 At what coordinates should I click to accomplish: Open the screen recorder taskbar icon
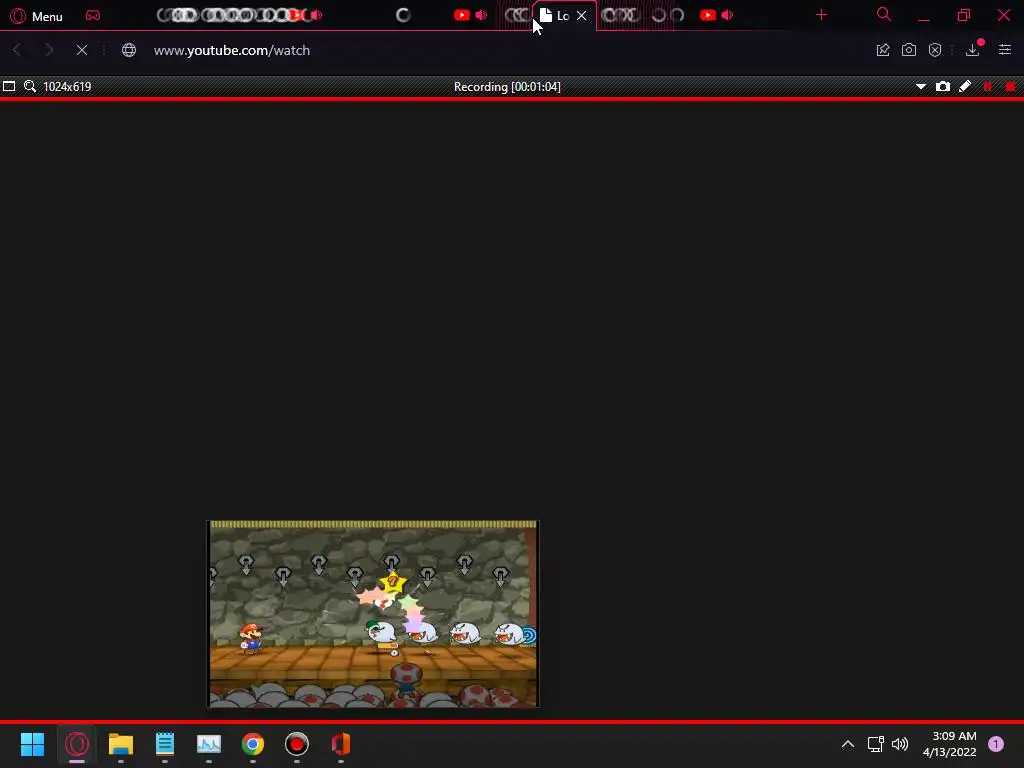296,744
